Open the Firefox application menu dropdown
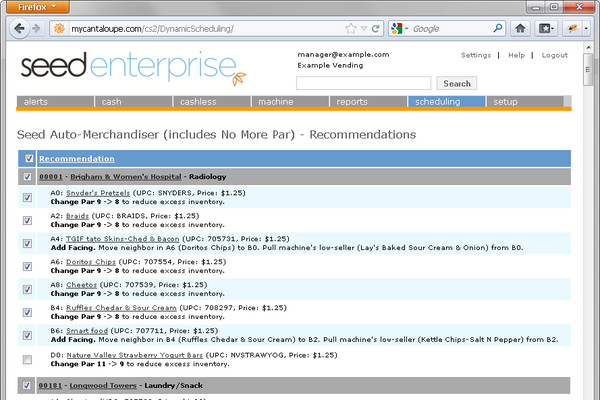This screenshot has width=600, height=400. pyautogui.click(x=41, y=7)
